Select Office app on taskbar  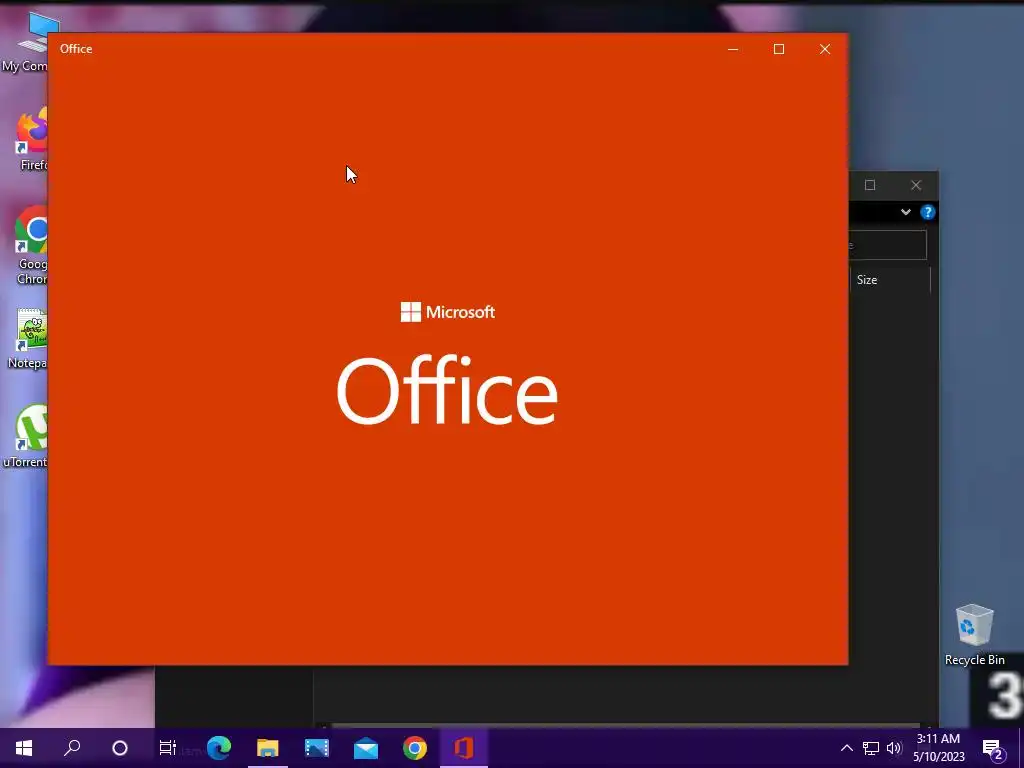coord(464,748)
